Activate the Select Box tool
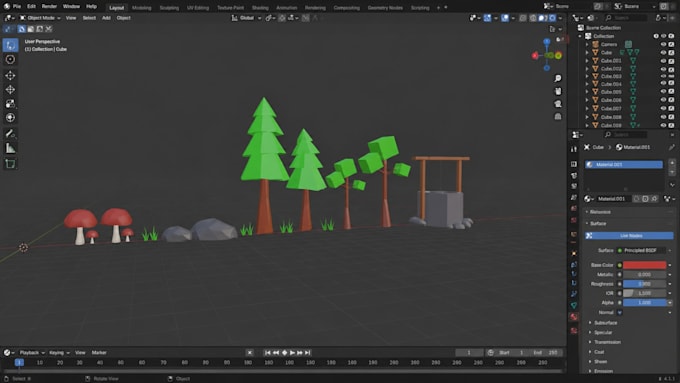Screen dimensions: 680x383 (10, 45)
